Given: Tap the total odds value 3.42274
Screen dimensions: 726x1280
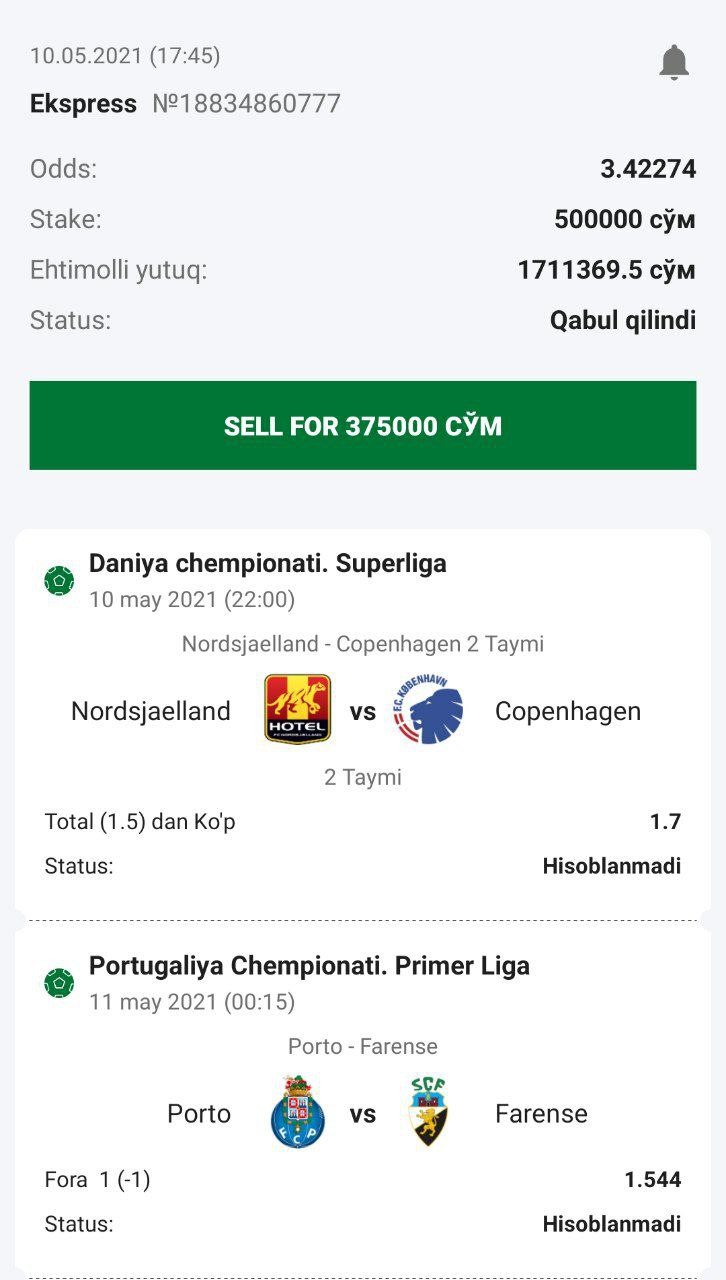Looking at the screenshot, I should click(648, 169).
